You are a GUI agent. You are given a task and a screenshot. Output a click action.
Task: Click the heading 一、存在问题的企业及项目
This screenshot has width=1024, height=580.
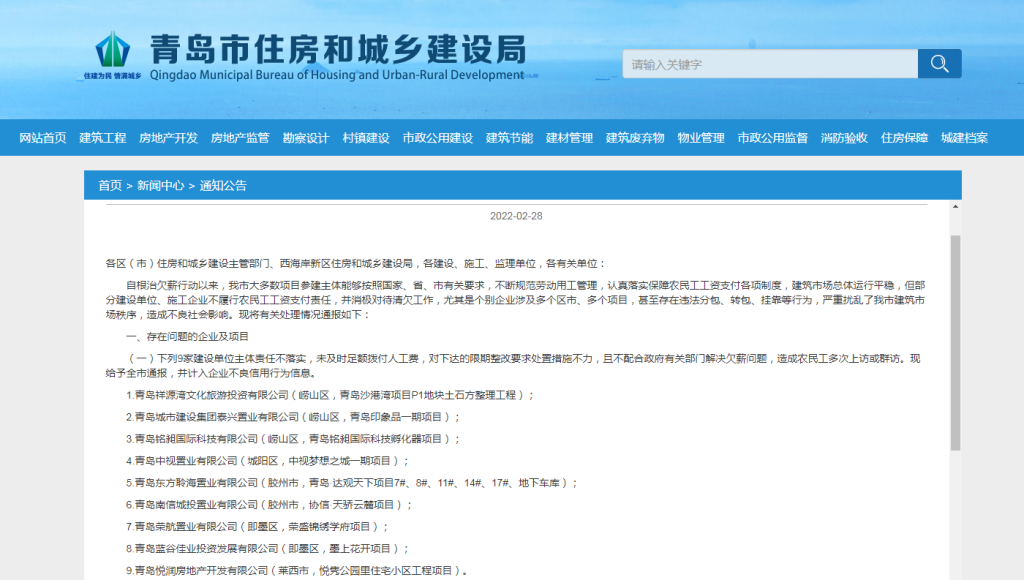coord(187,336)
